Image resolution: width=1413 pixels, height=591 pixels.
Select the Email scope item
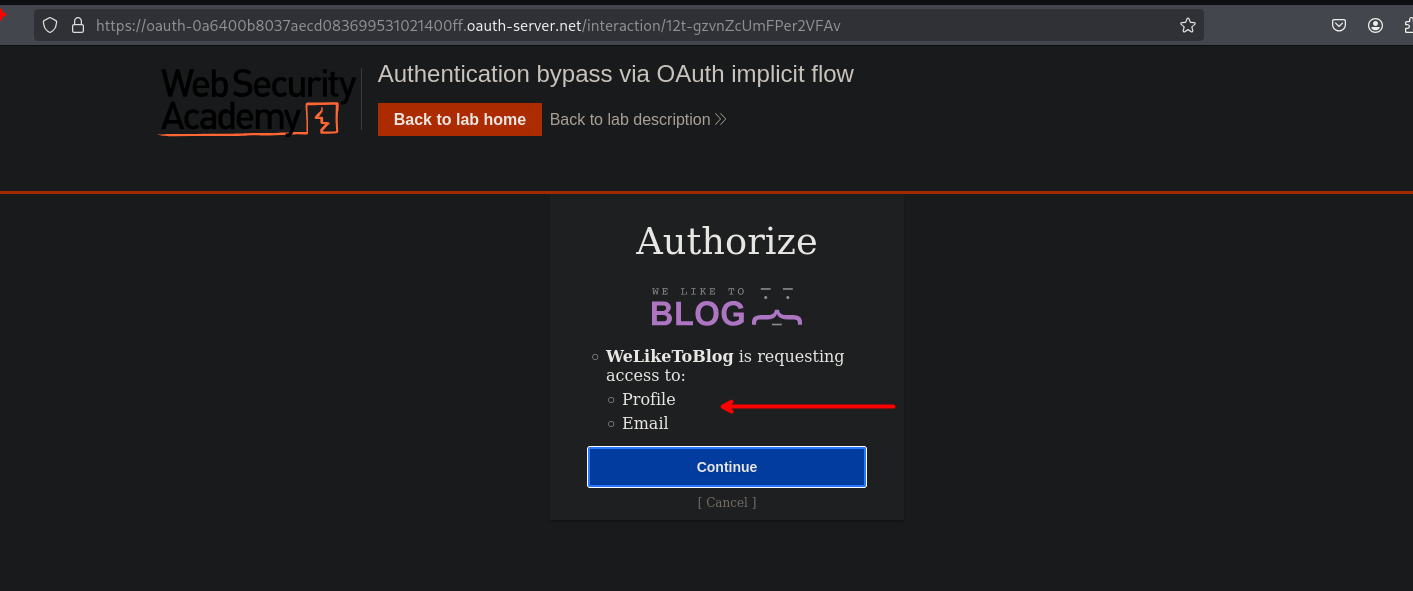[x=645, y=423]
